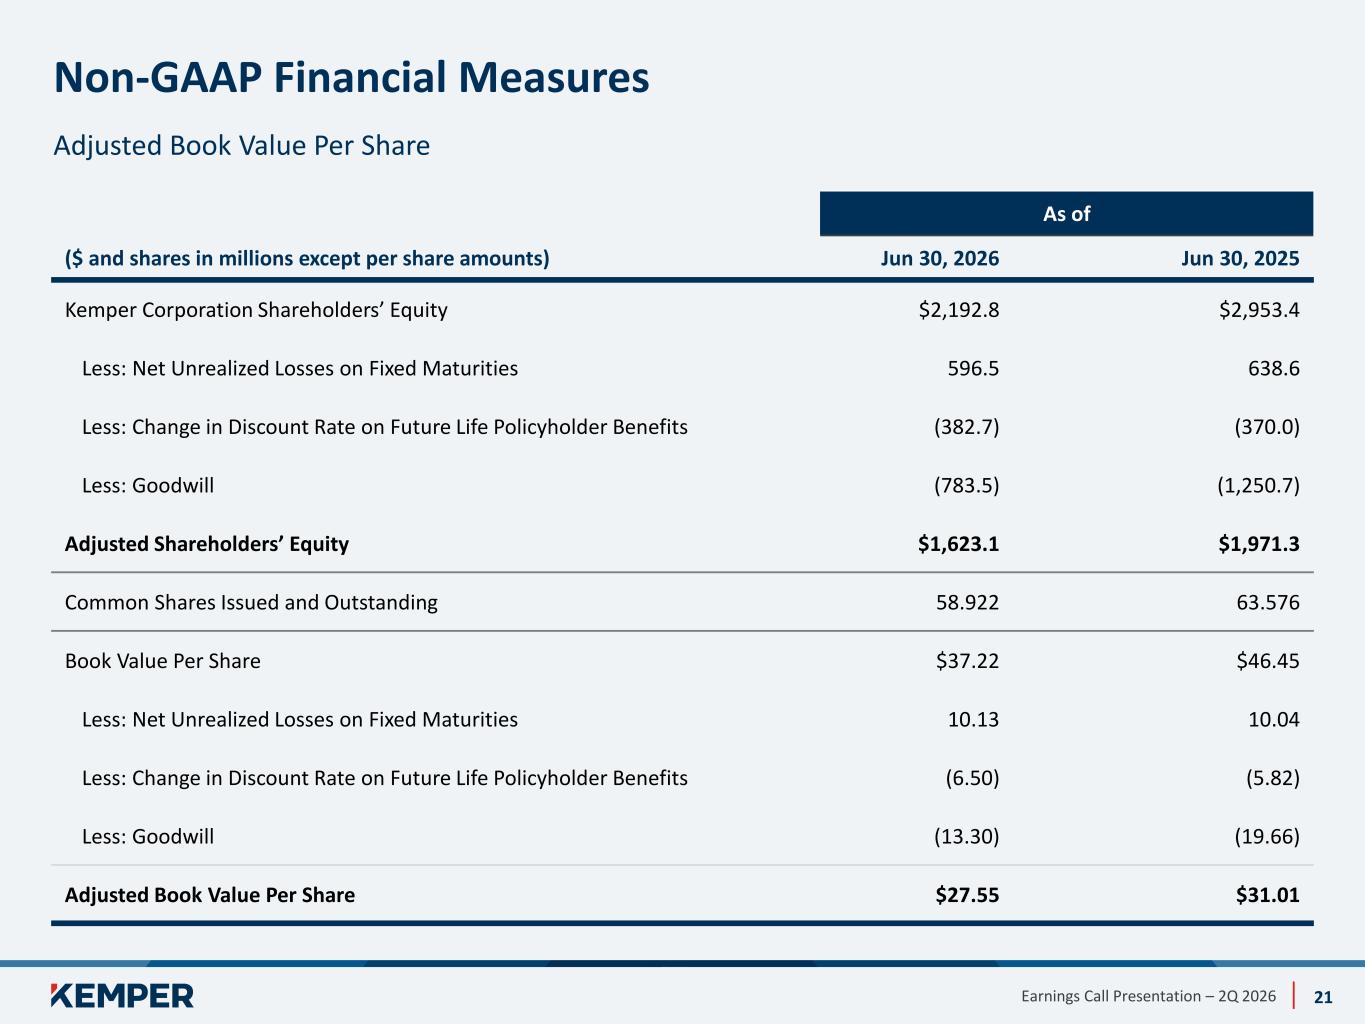Click the 596.5 cell
Screen dimensions: 1365x1024
[973, 369]
